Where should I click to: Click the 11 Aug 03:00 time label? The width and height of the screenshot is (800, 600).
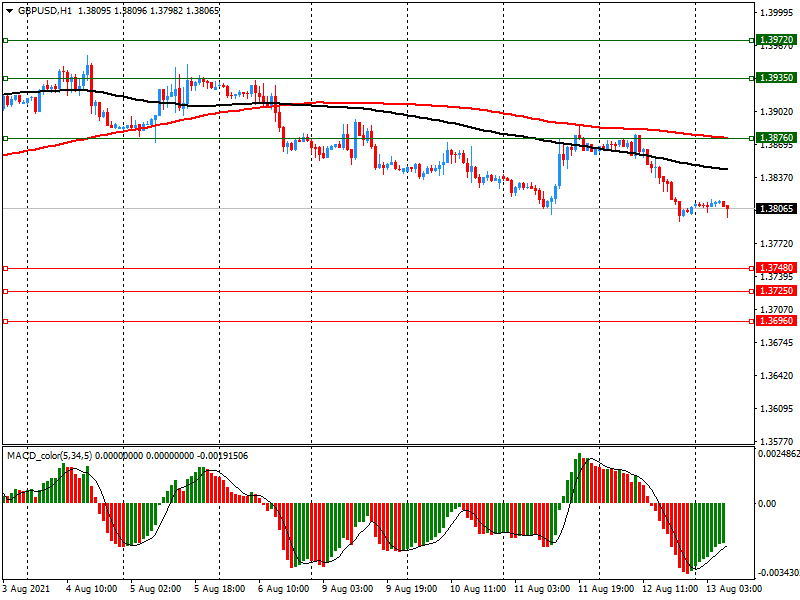542,589
